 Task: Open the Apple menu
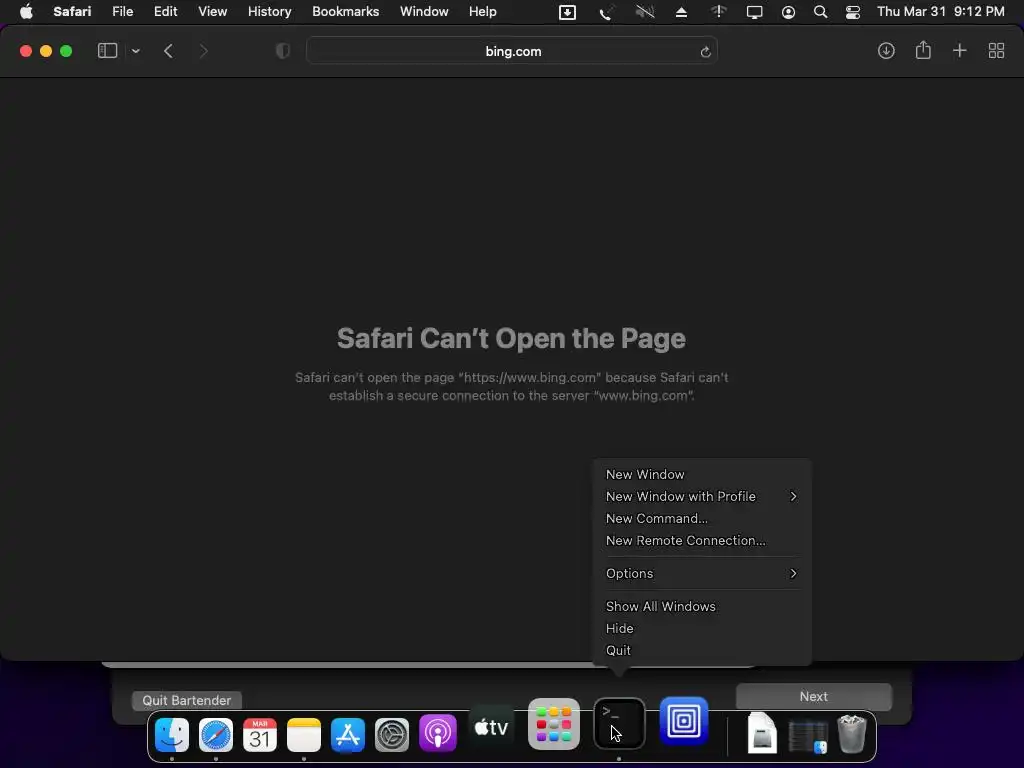26,12
